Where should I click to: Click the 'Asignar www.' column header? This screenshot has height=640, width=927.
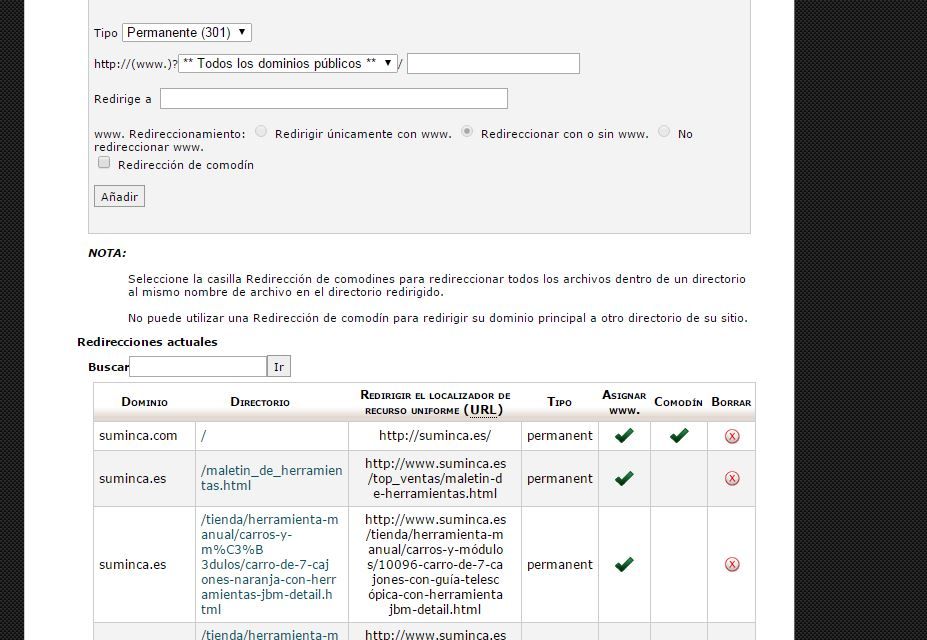click(624, 402)
